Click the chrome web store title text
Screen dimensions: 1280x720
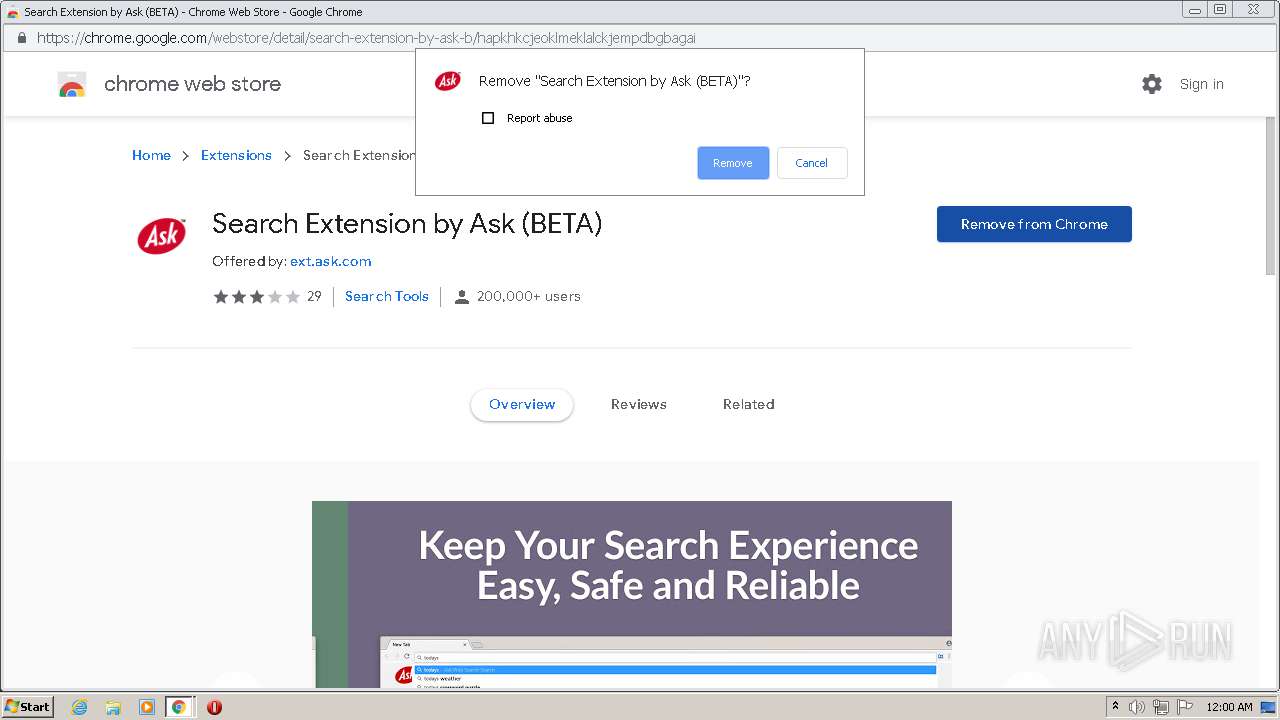[192, 84]
